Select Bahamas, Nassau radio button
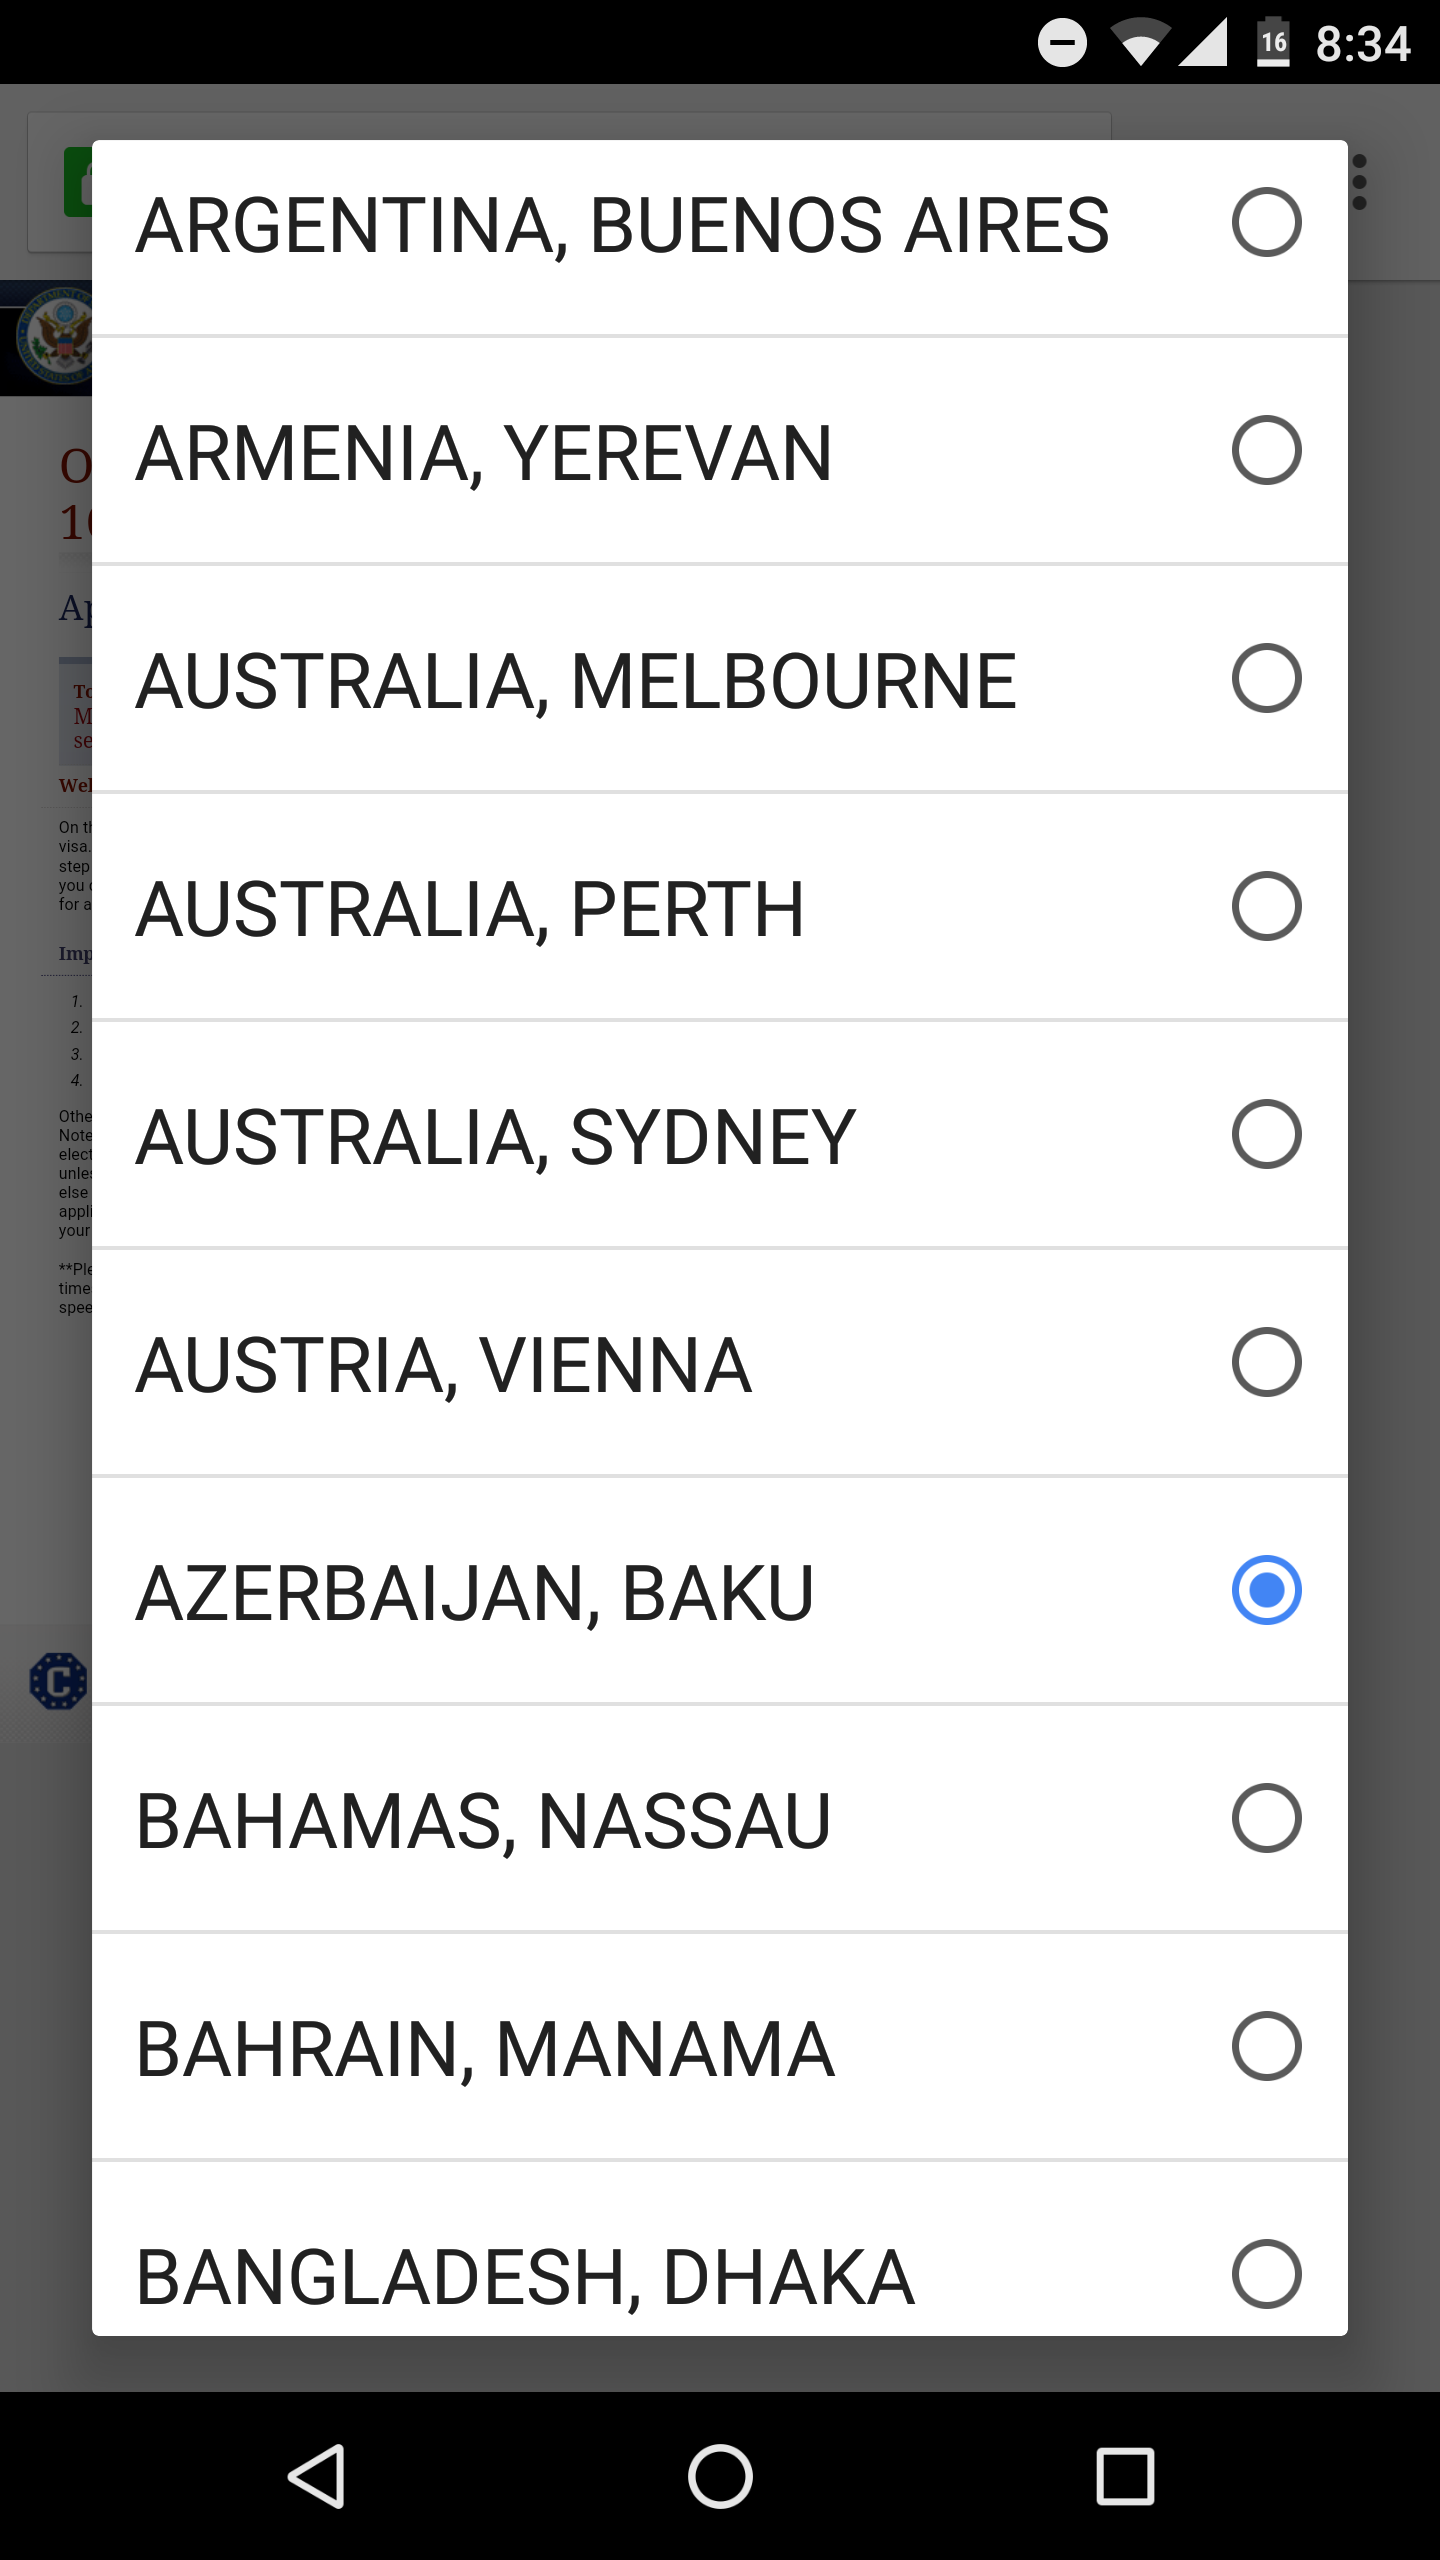Viewport: 1440px width, 2560px height. pos(1266,1818)
